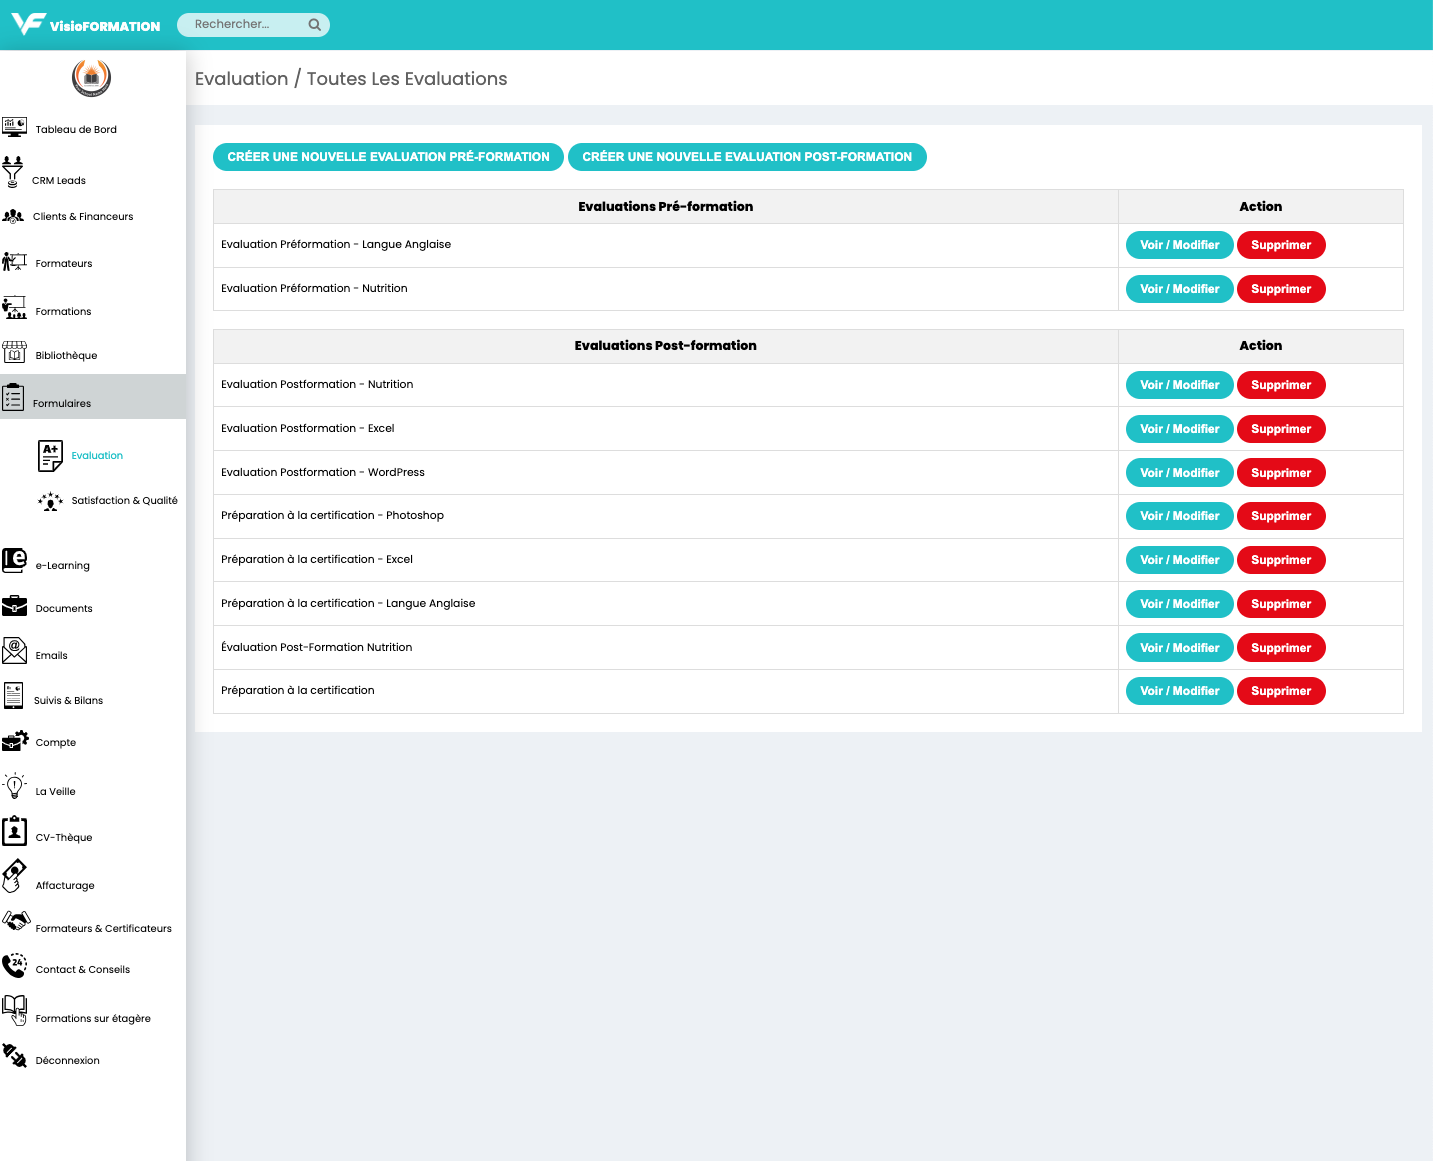Voir / Modifier Évaluation Post-Formation Nutrition
The height and width of the screenshot is (1161, 1433).
(x=1180, y=648)
